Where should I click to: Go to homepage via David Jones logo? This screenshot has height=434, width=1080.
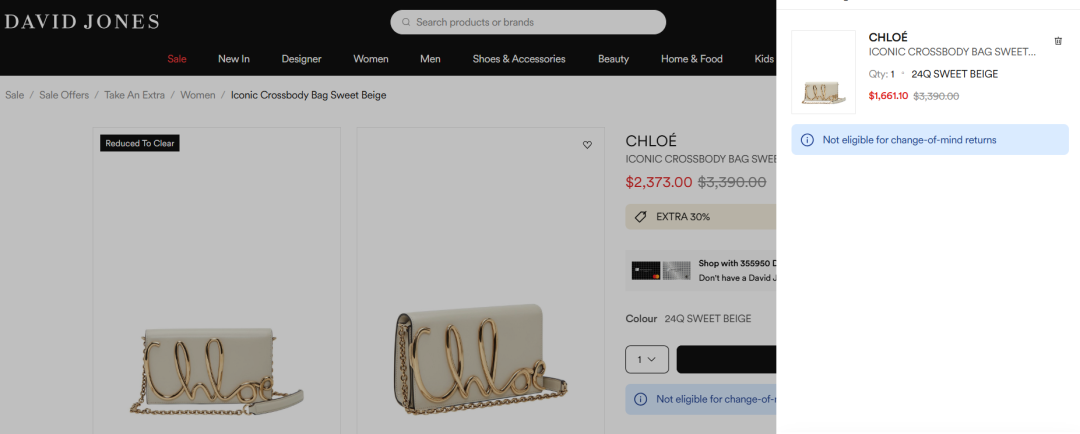(81, 21)
